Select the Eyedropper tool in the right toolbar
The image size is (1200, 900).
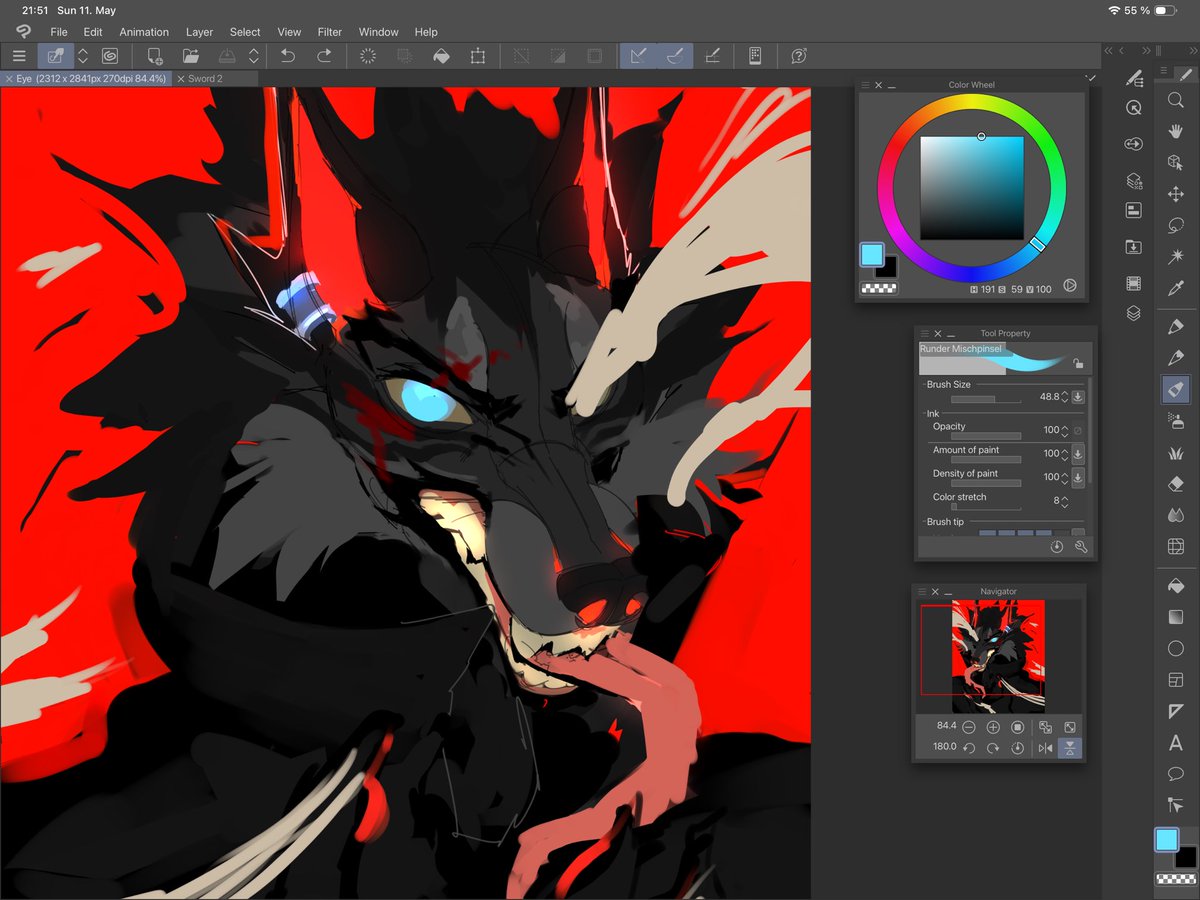coord(1175,287)
